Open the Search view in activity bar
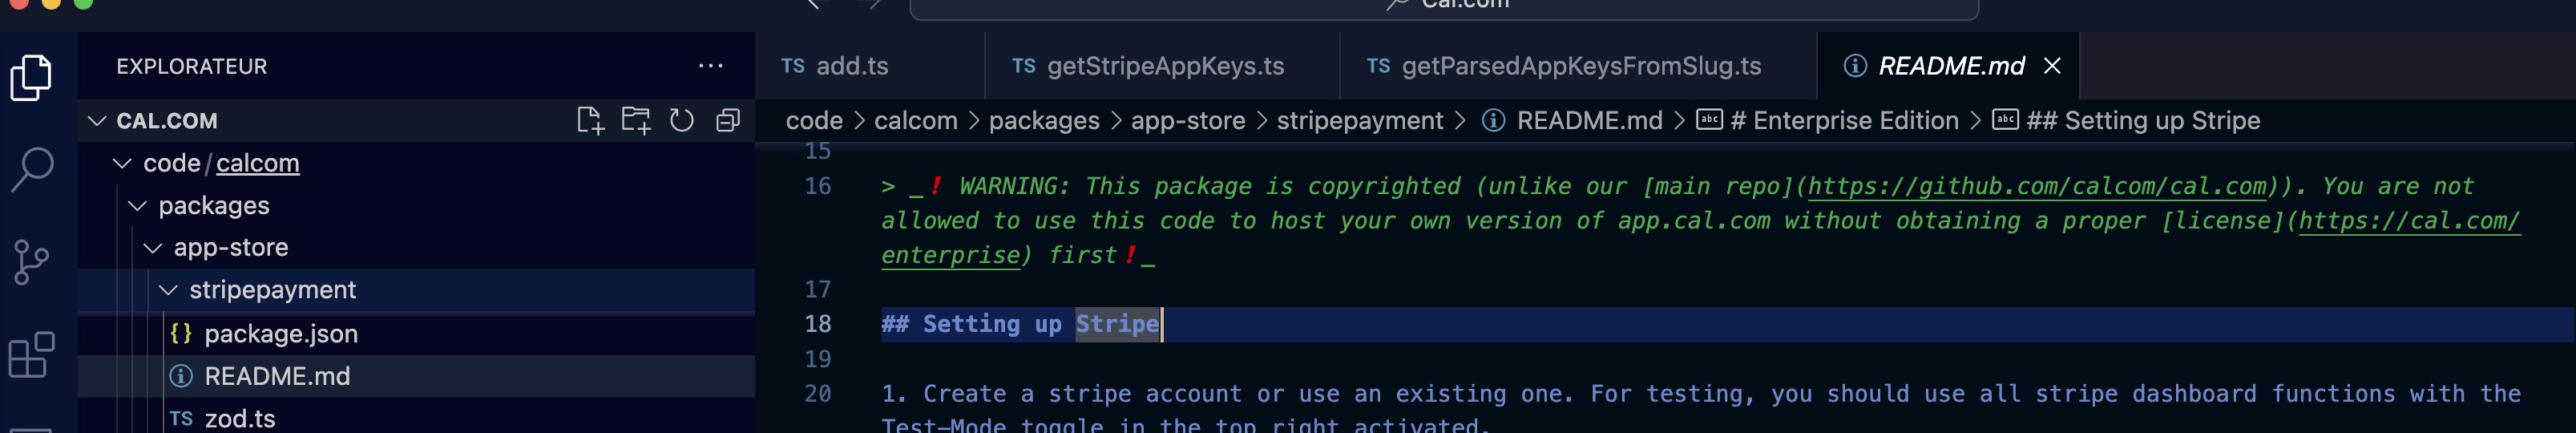The image size is (2576, 433). [31, 170]
